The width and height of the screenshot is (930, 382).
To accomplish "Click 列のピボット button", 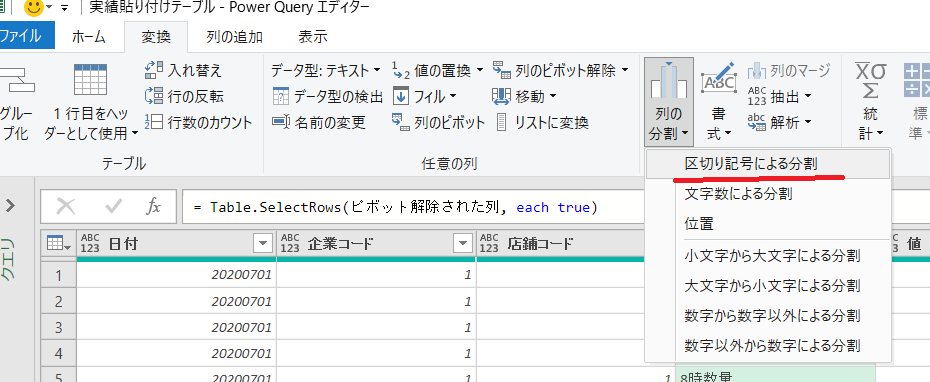I will (438, 123).
